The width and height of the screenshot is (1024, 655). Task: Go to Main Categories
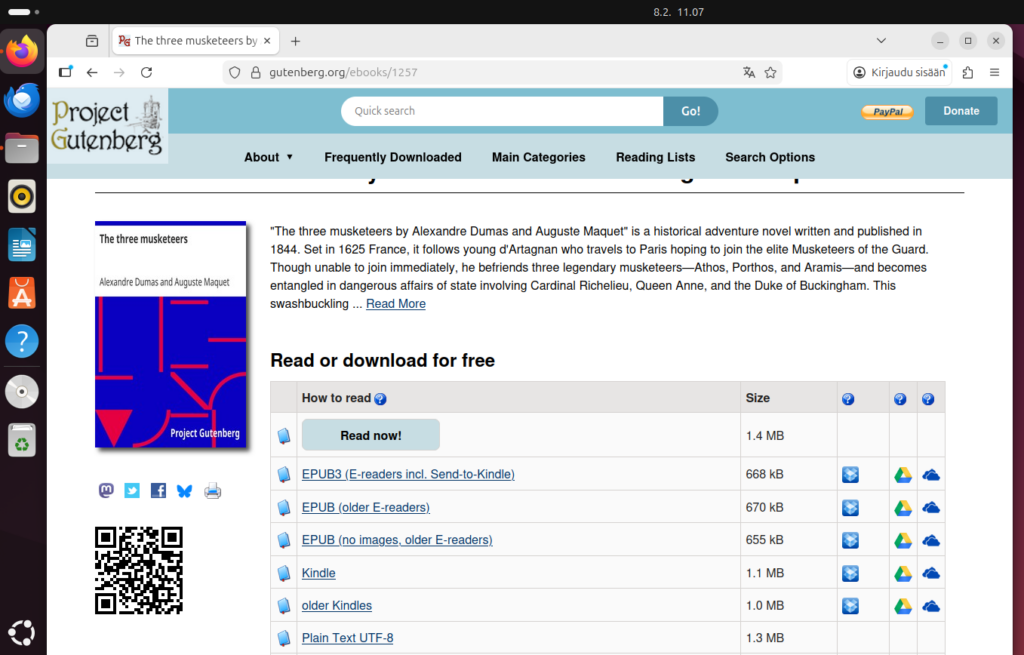[538, 157]
